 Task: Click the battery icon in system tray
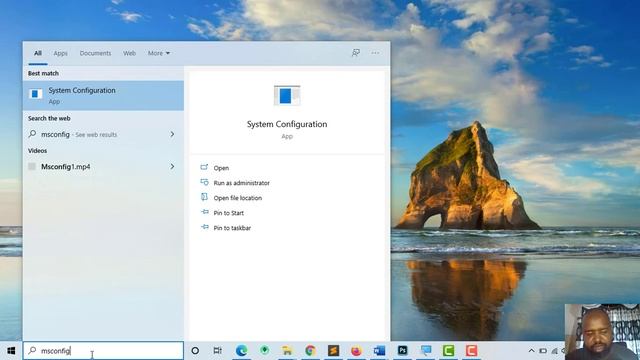click(x=543, y=351)
